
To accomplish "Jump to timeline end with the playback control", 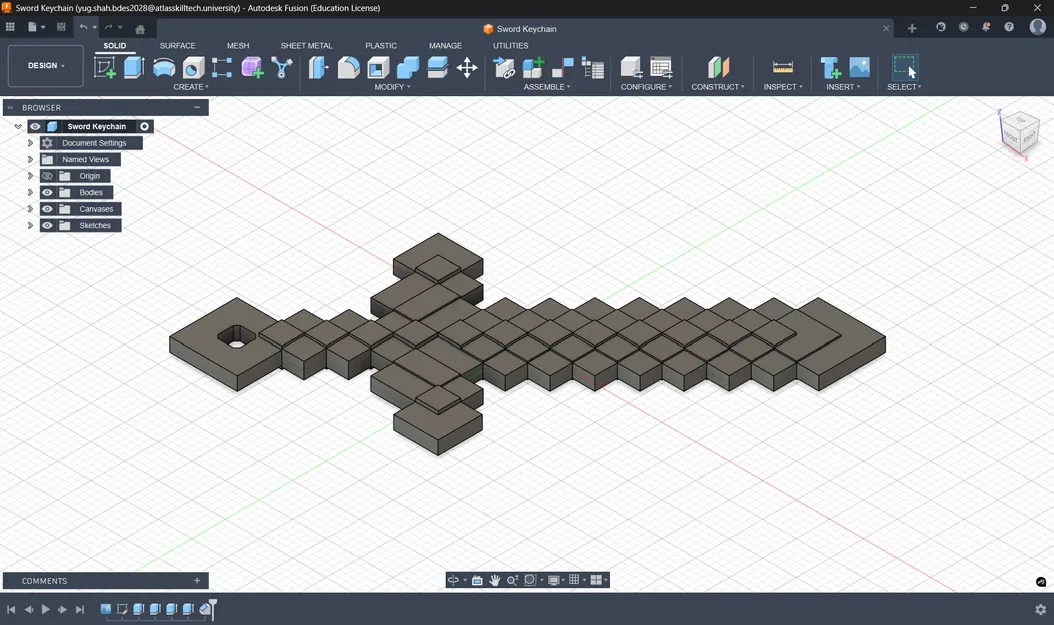I will pos(80,608).
